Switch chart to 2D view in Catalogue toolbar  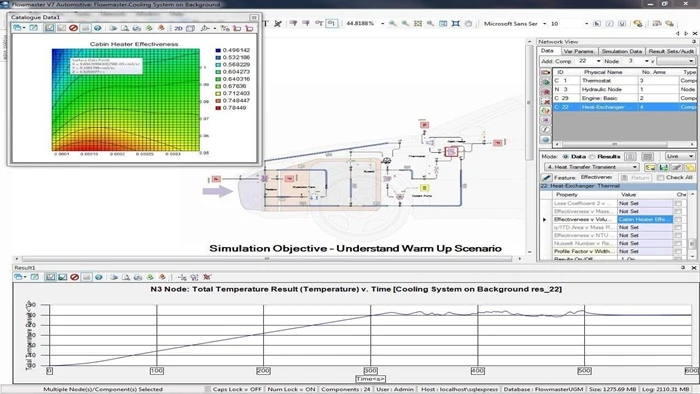[x=178, y=28]
